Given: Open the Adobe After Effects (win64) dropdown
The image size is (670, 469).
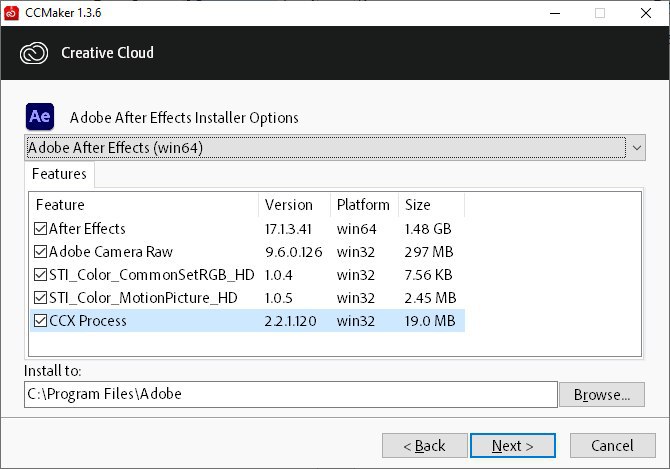Looking at the screenshot, I should (335, 148).
